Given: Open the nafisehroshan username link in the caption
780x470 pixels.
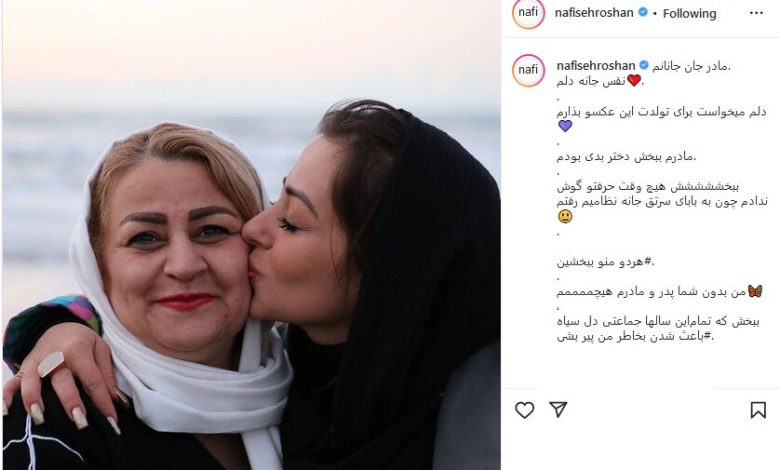Looking at the screenshot, I should (596, 66).
